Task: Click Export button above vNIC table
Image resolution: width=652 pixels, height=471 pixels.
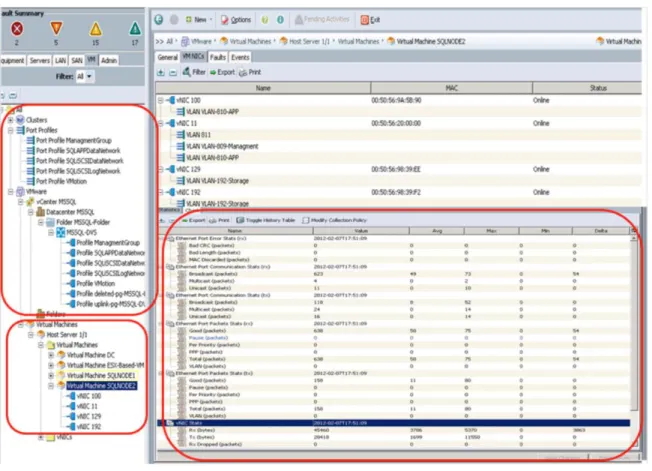Action: 222,72
